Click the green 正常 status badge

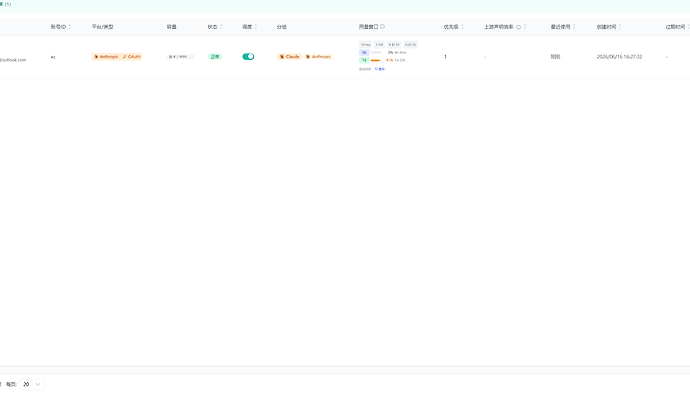[x=215, y=56]
